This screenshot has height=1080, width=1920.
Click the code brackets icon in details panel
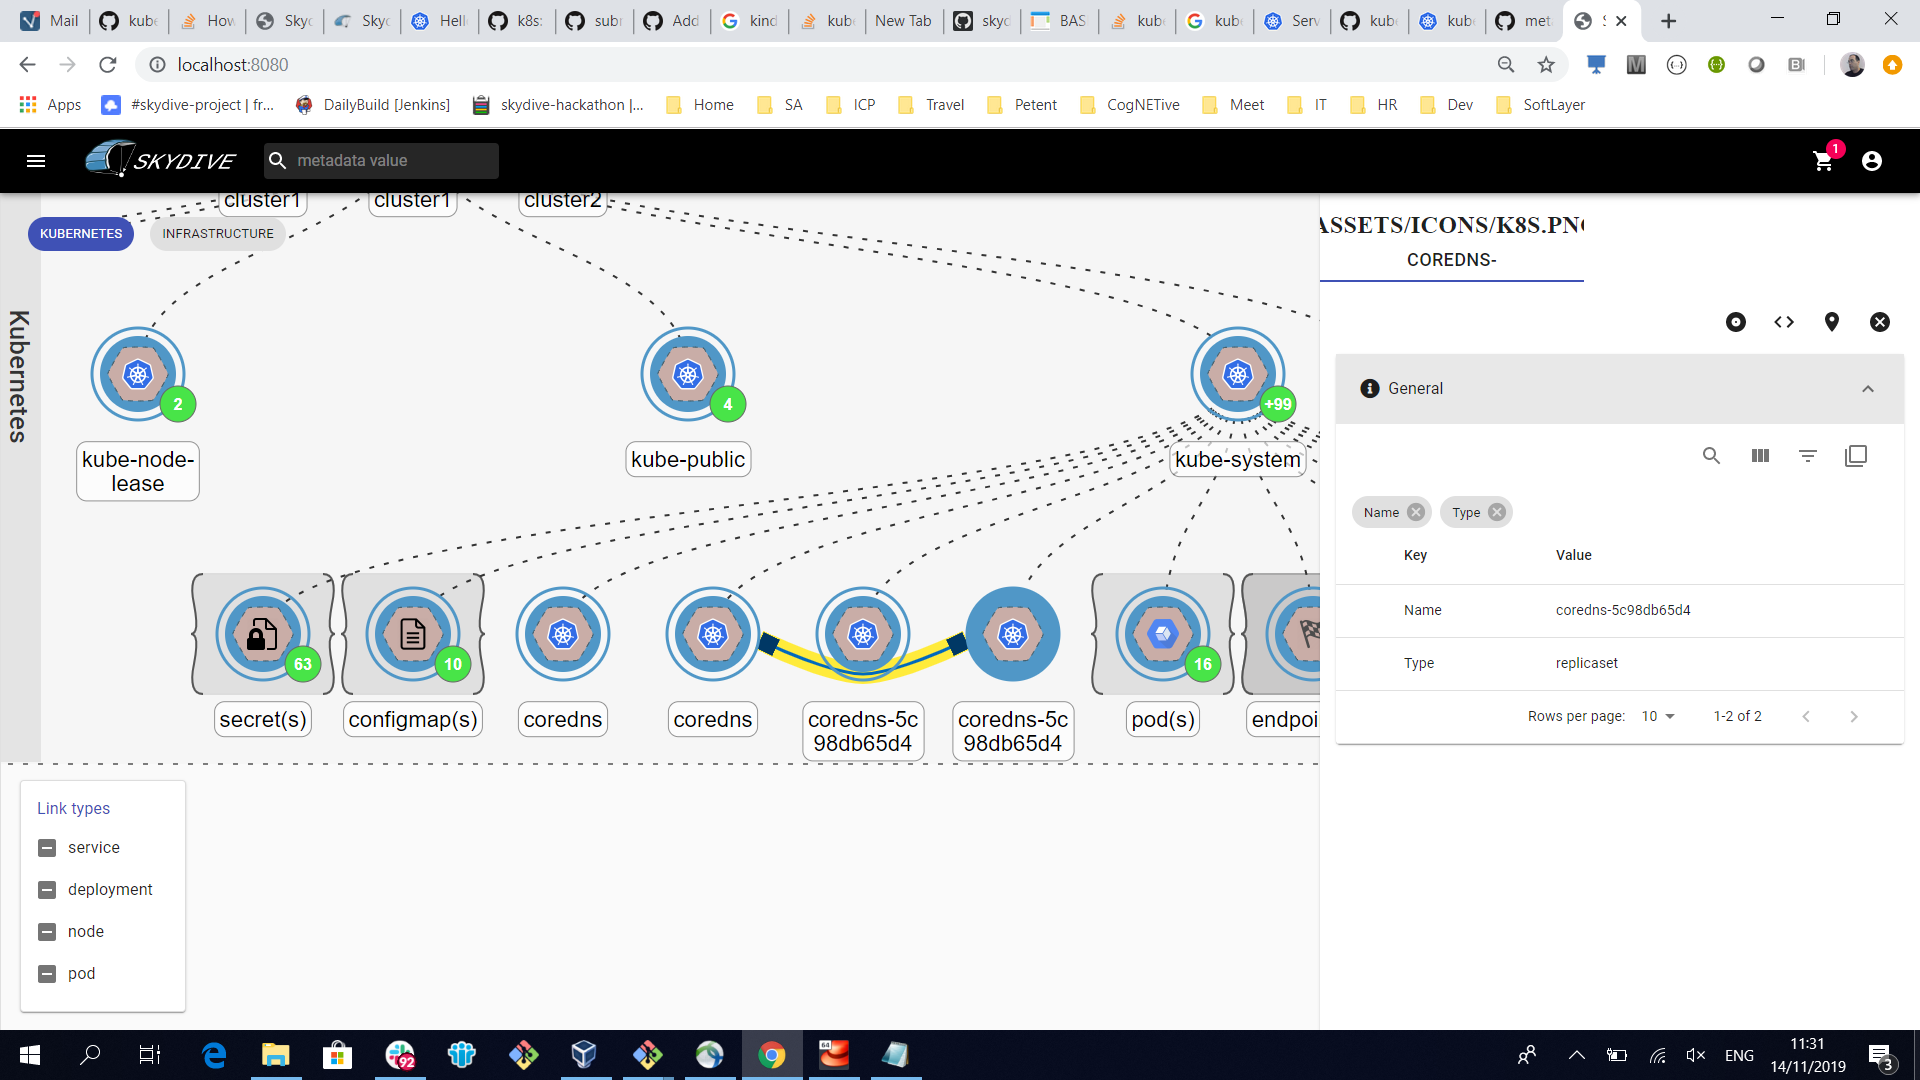click(1784, 322)
